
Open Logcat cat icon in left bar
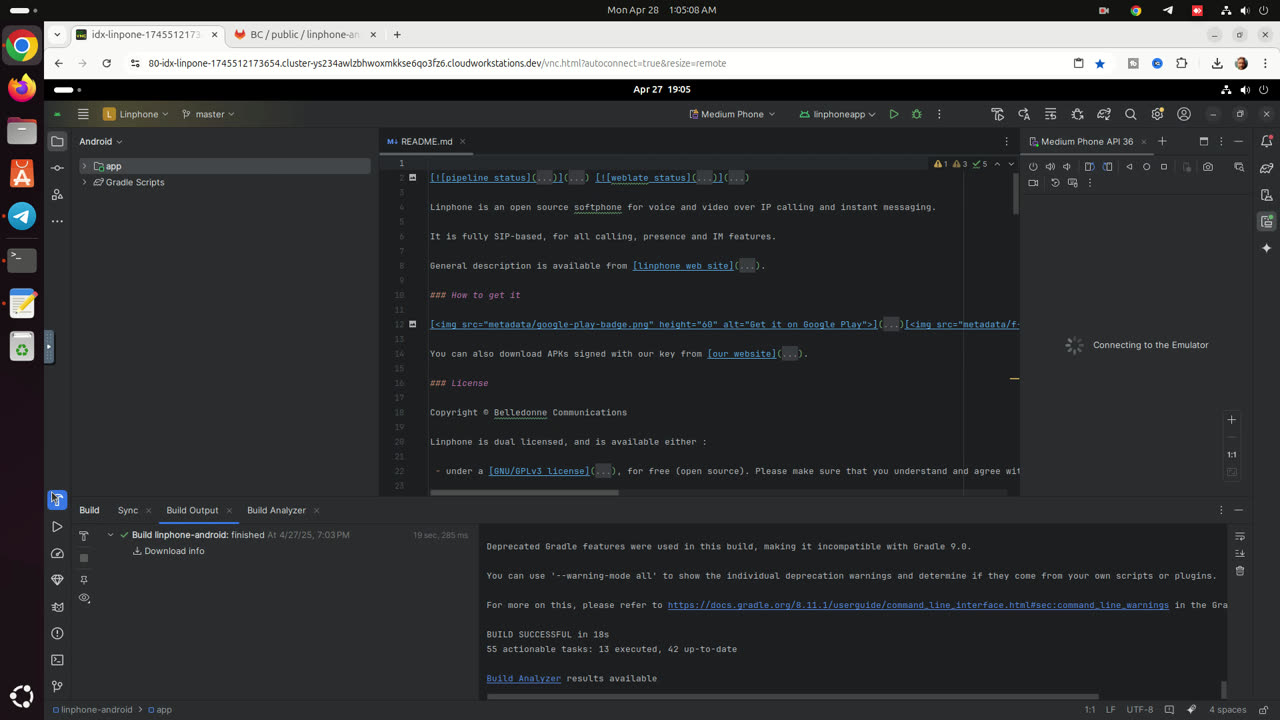pyautogui.click(x=57, y=606)
